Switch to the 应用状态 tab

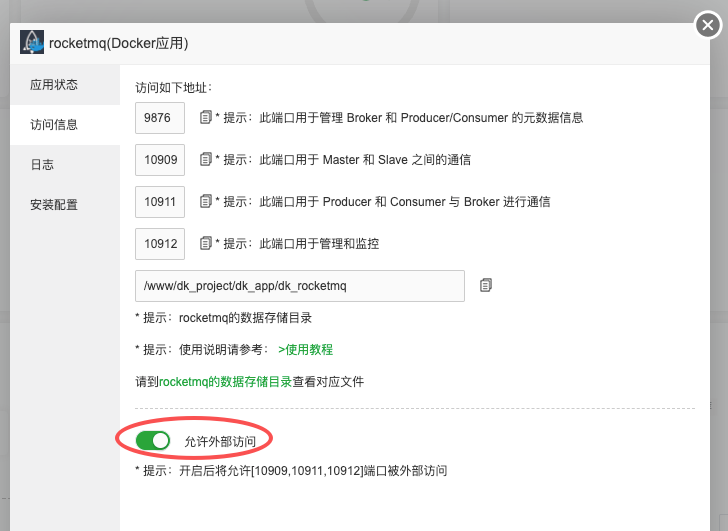[x=54, y=85]
